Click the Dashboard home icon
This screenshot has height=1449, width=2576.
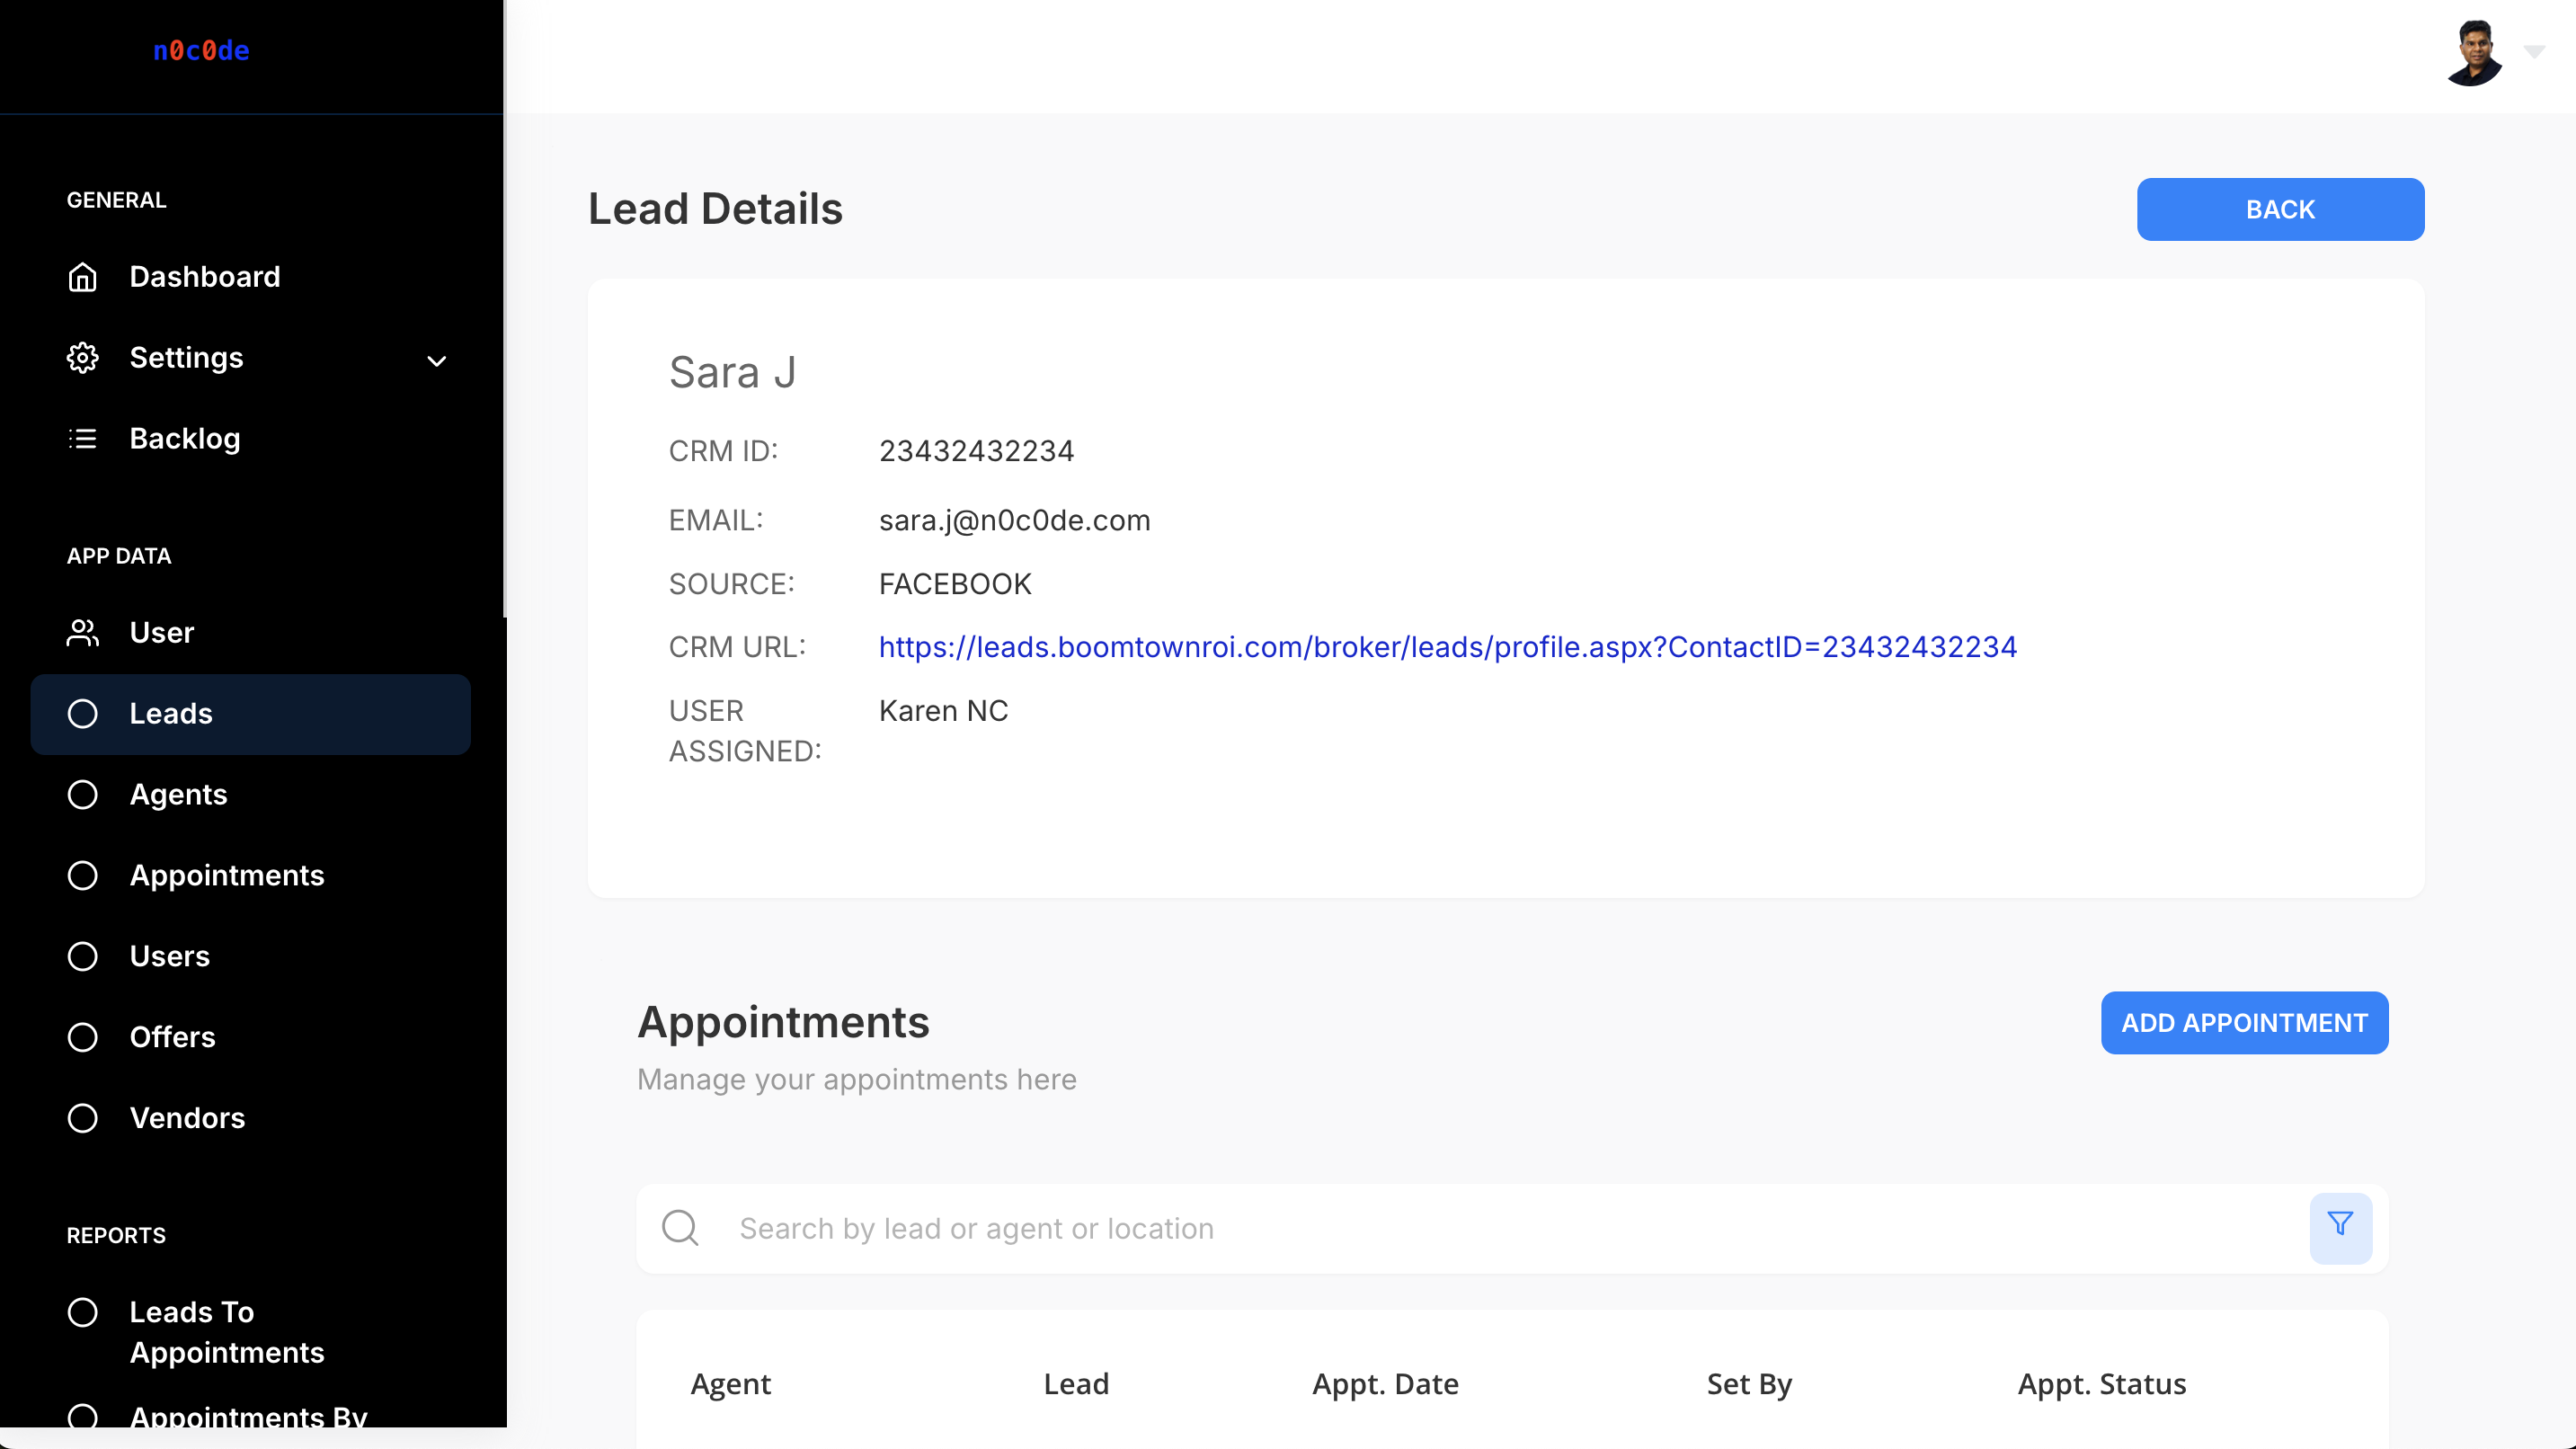pyautogui.click(x=82, y=277)
